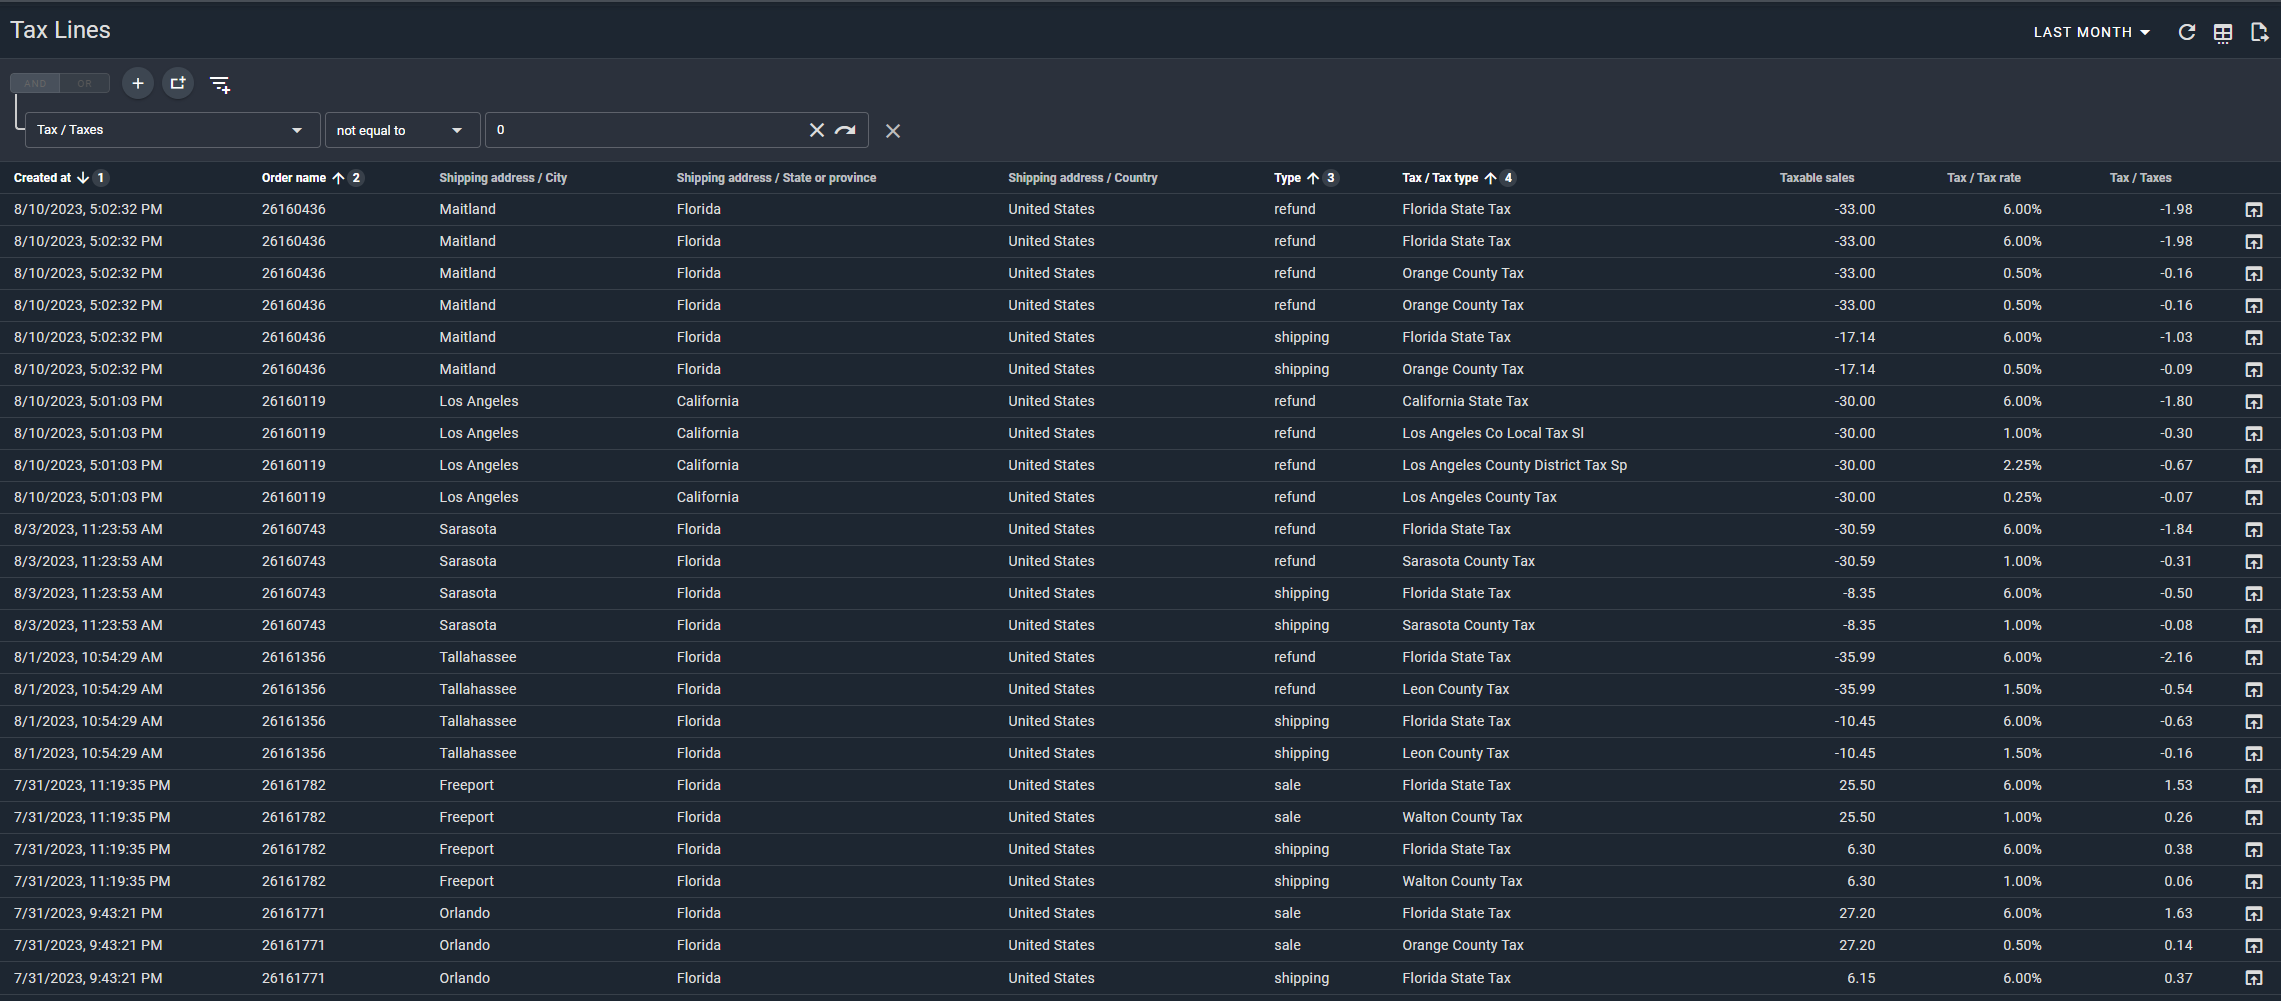Viewport: 2281px width, 1001px height.
Task: Click the Taxable sales column header
Action: tap(1816, 178)
